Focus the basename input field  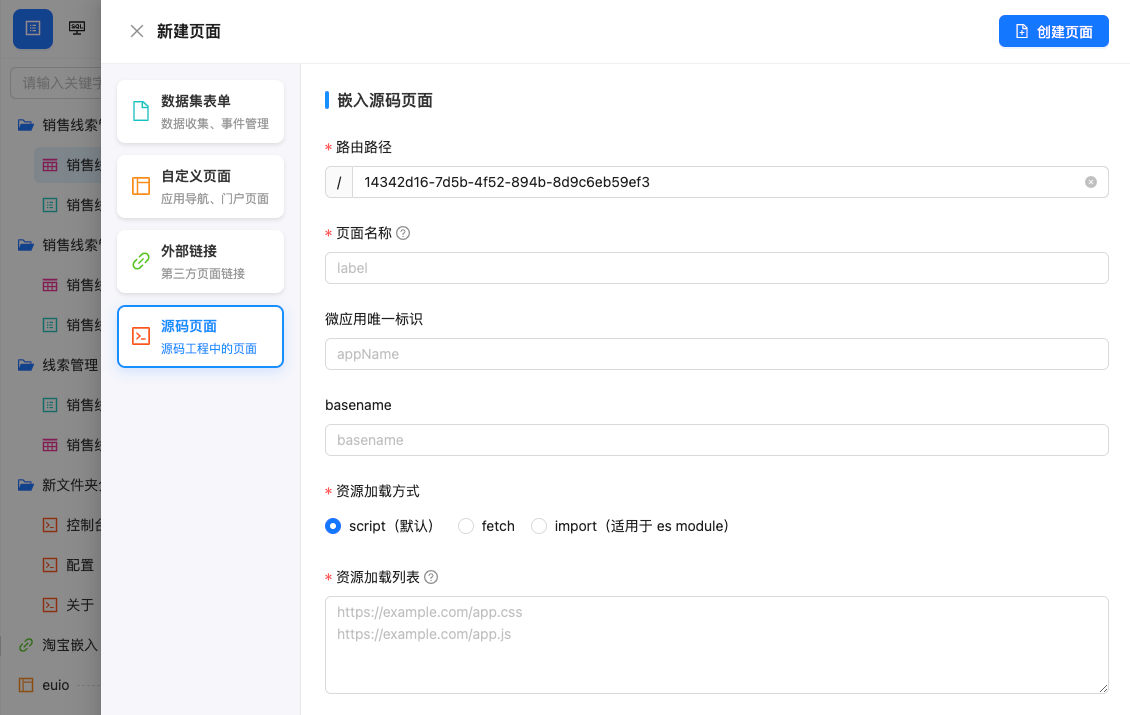pos(716,440)
